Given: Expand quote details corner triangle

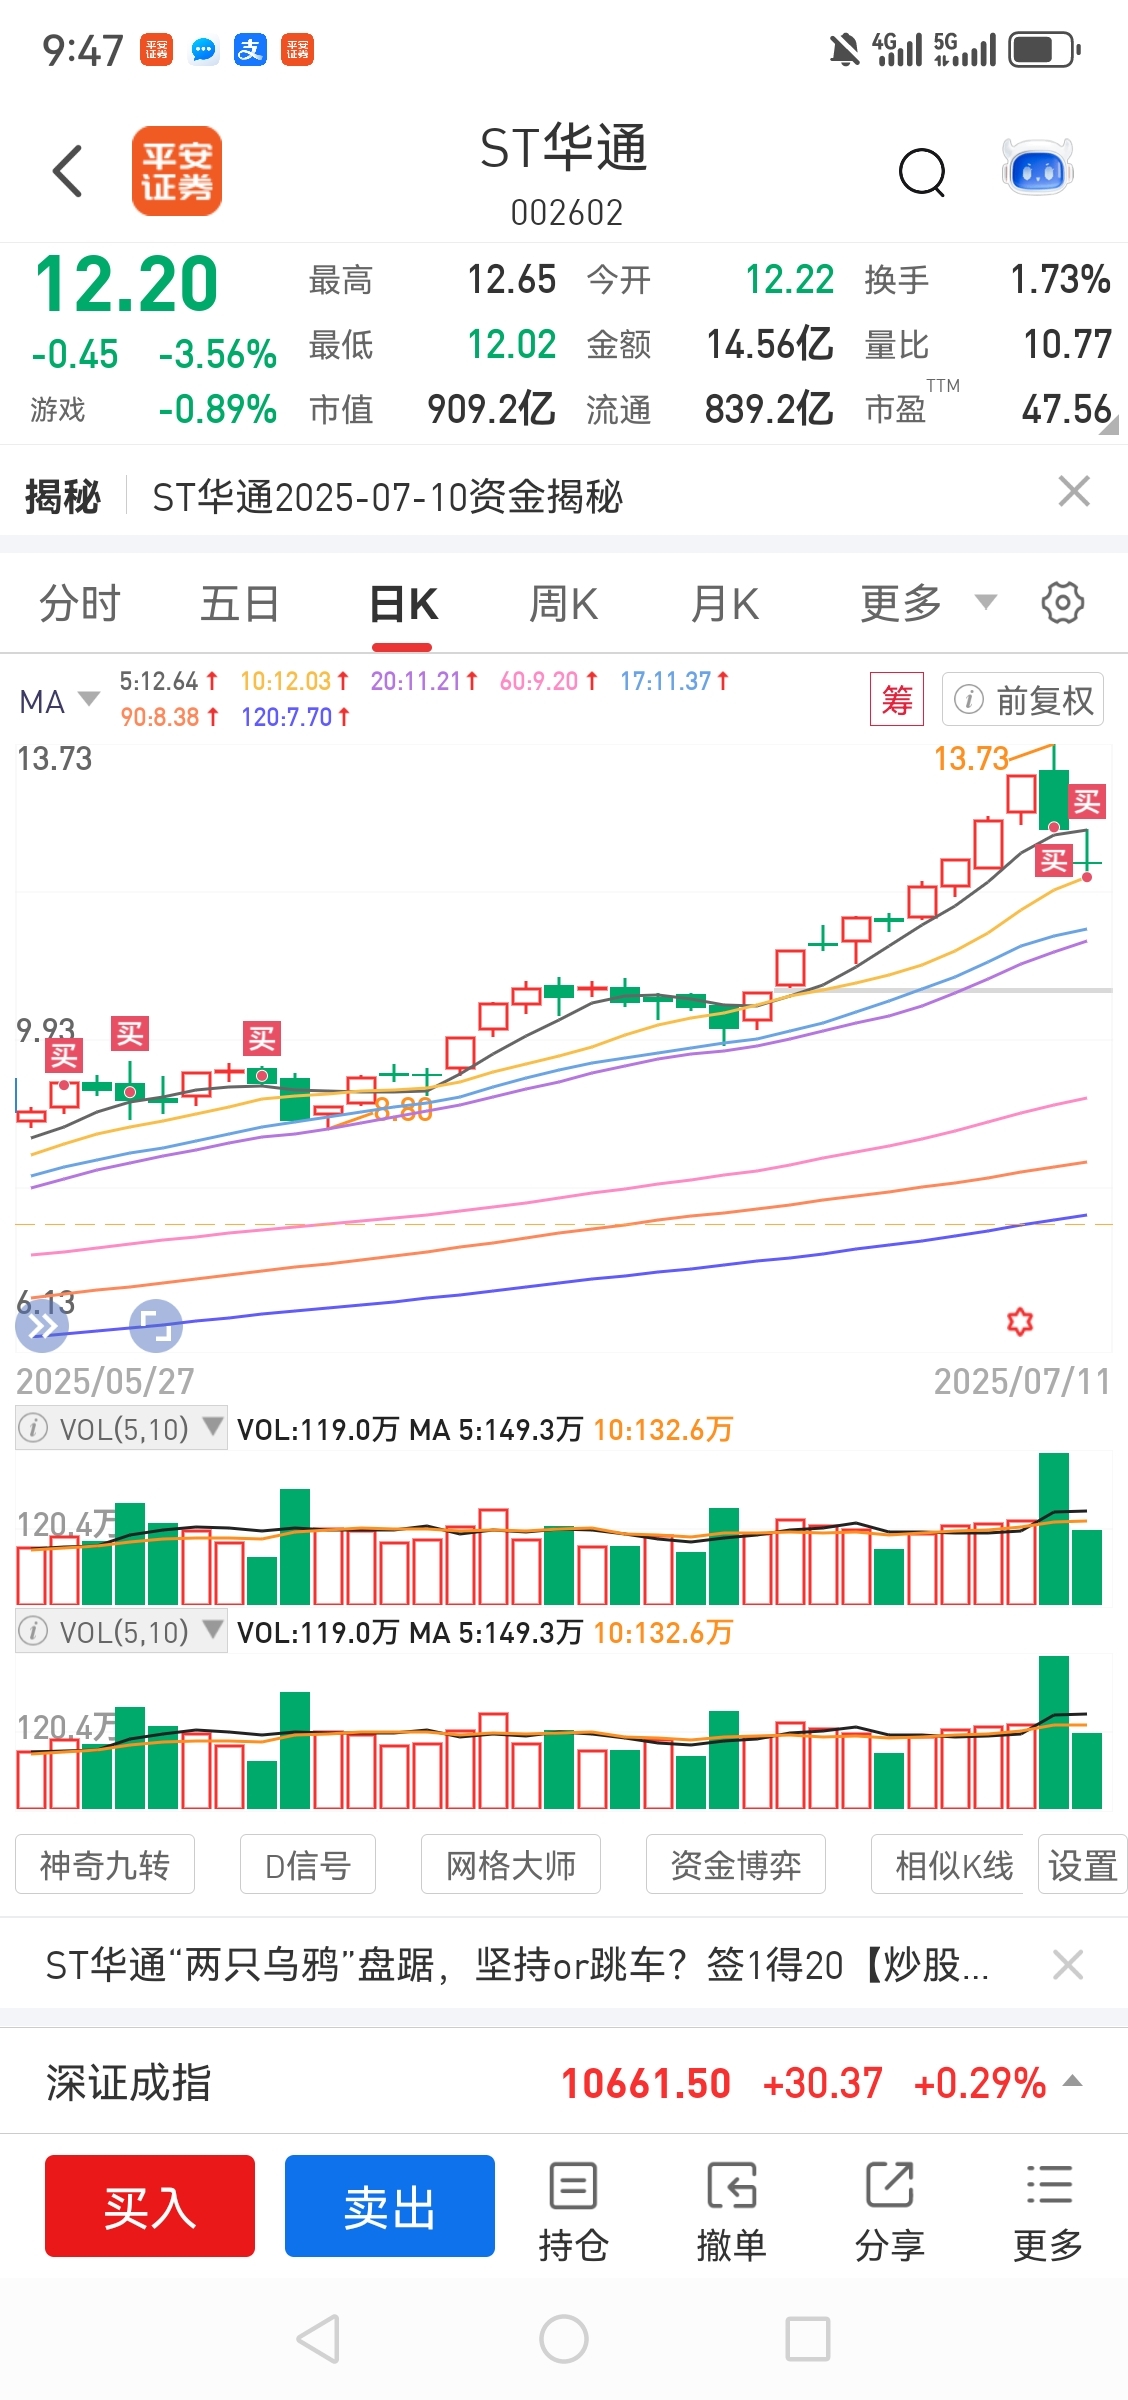Looking at the screenshot, I should pos(1109,423).
